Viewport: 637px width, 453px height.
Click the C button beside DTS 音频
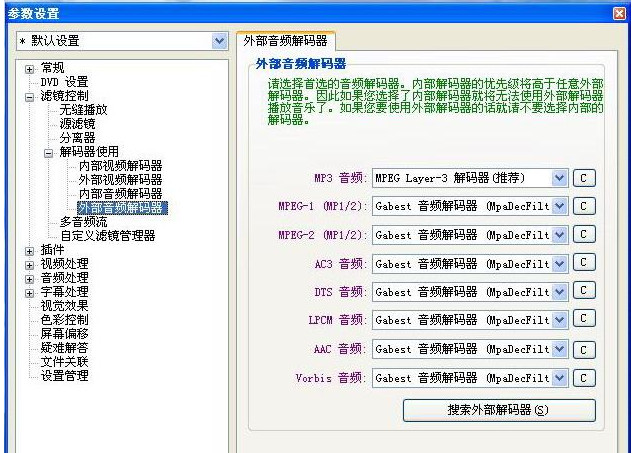pyautogui.click(x=584, y=292)
